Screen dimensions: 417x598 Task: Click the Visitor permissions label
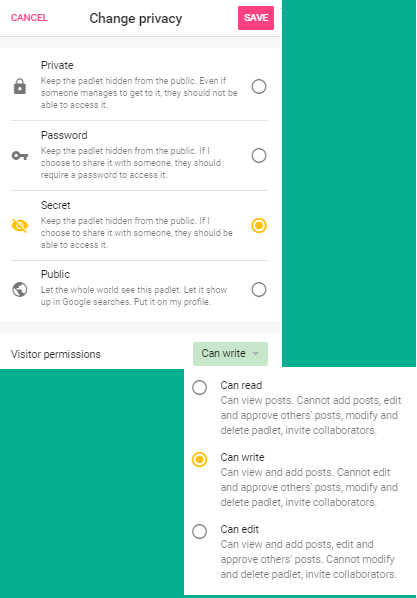pyautogui.click(x=56, y=354)
